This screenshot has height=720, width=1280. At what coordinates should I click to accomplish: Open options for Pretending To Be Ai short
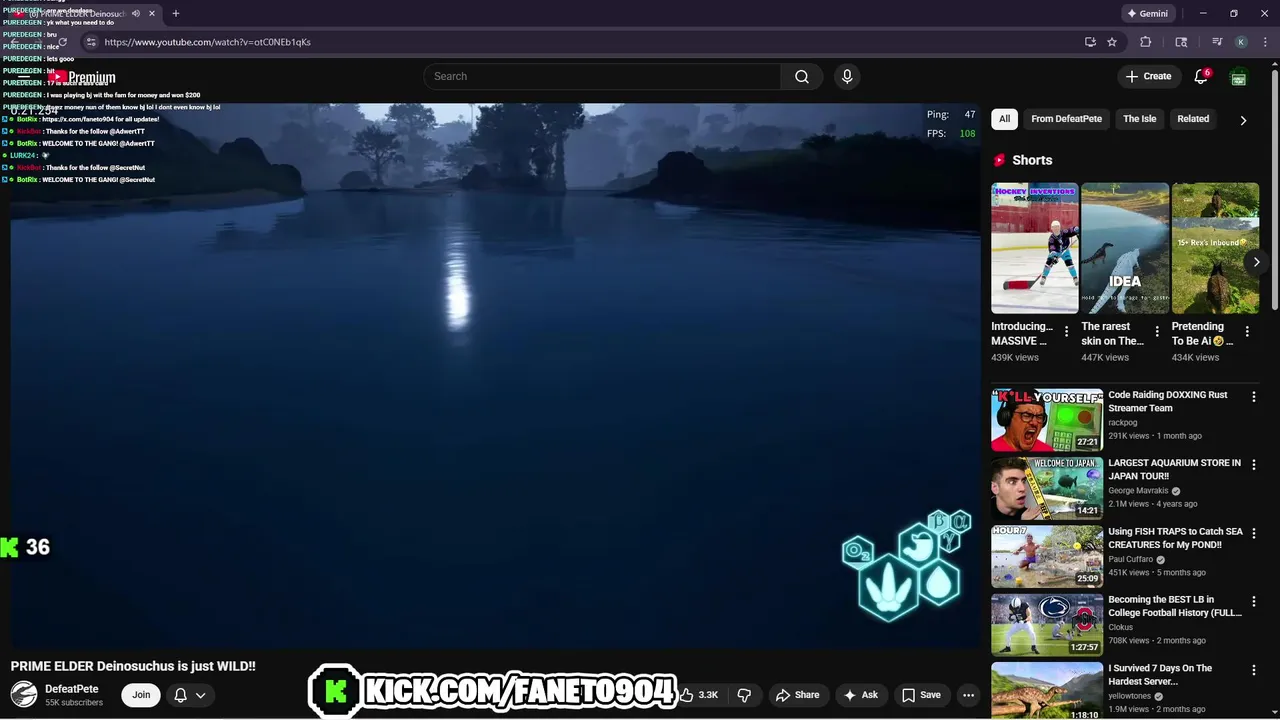coord(1247,331)
